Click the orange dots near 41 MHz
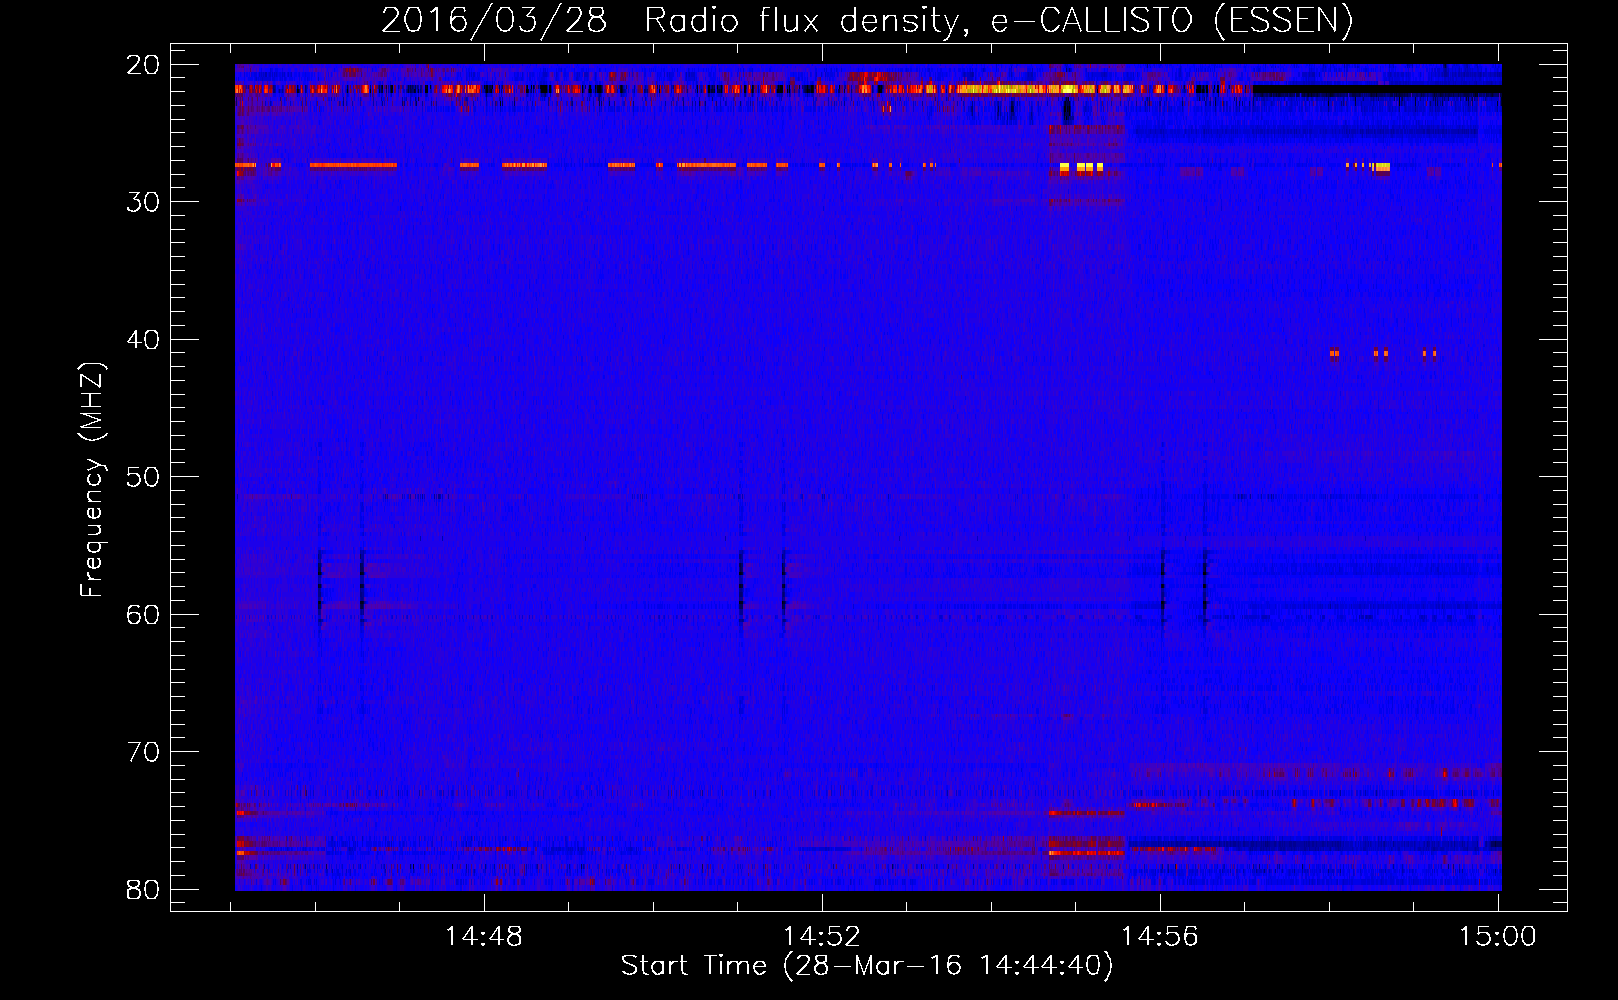 point(1383,353)
